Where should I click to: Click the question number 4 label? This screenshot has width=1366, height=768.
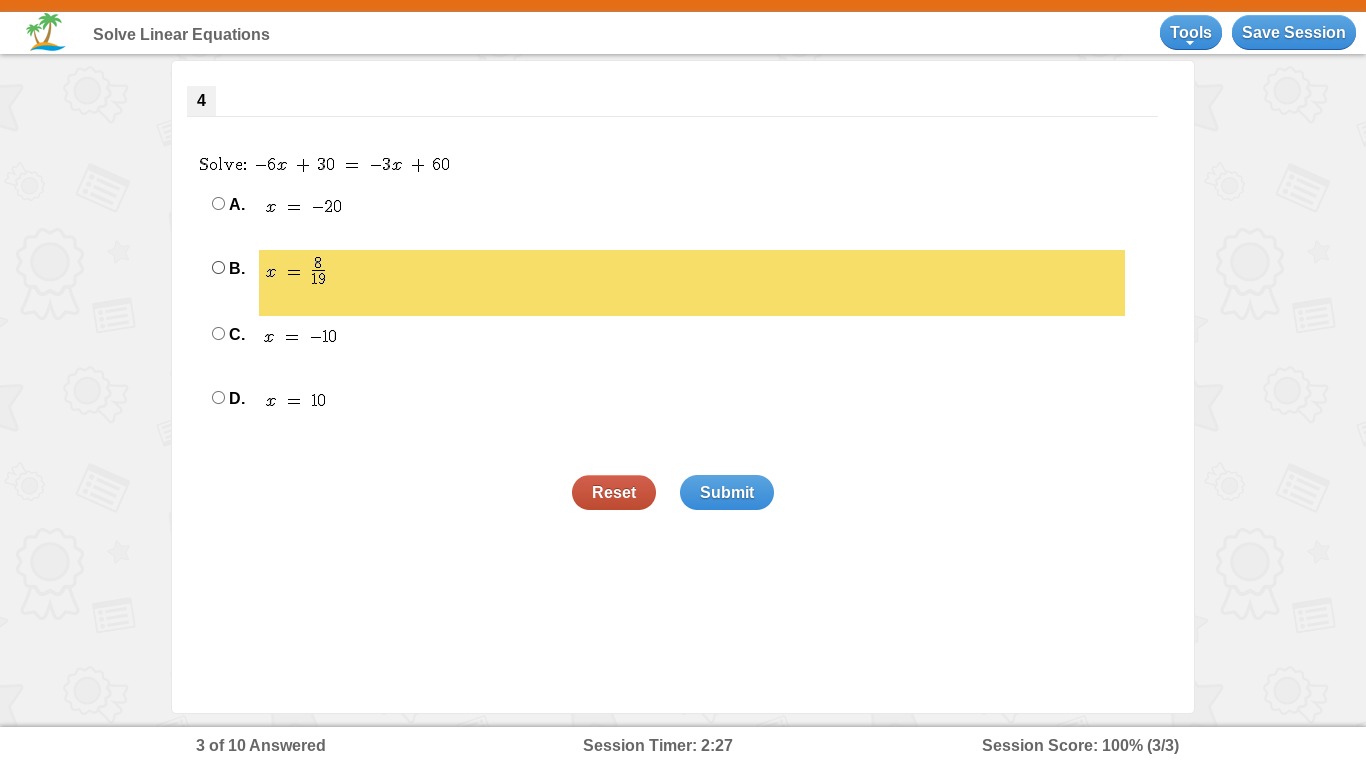(201, 101)
